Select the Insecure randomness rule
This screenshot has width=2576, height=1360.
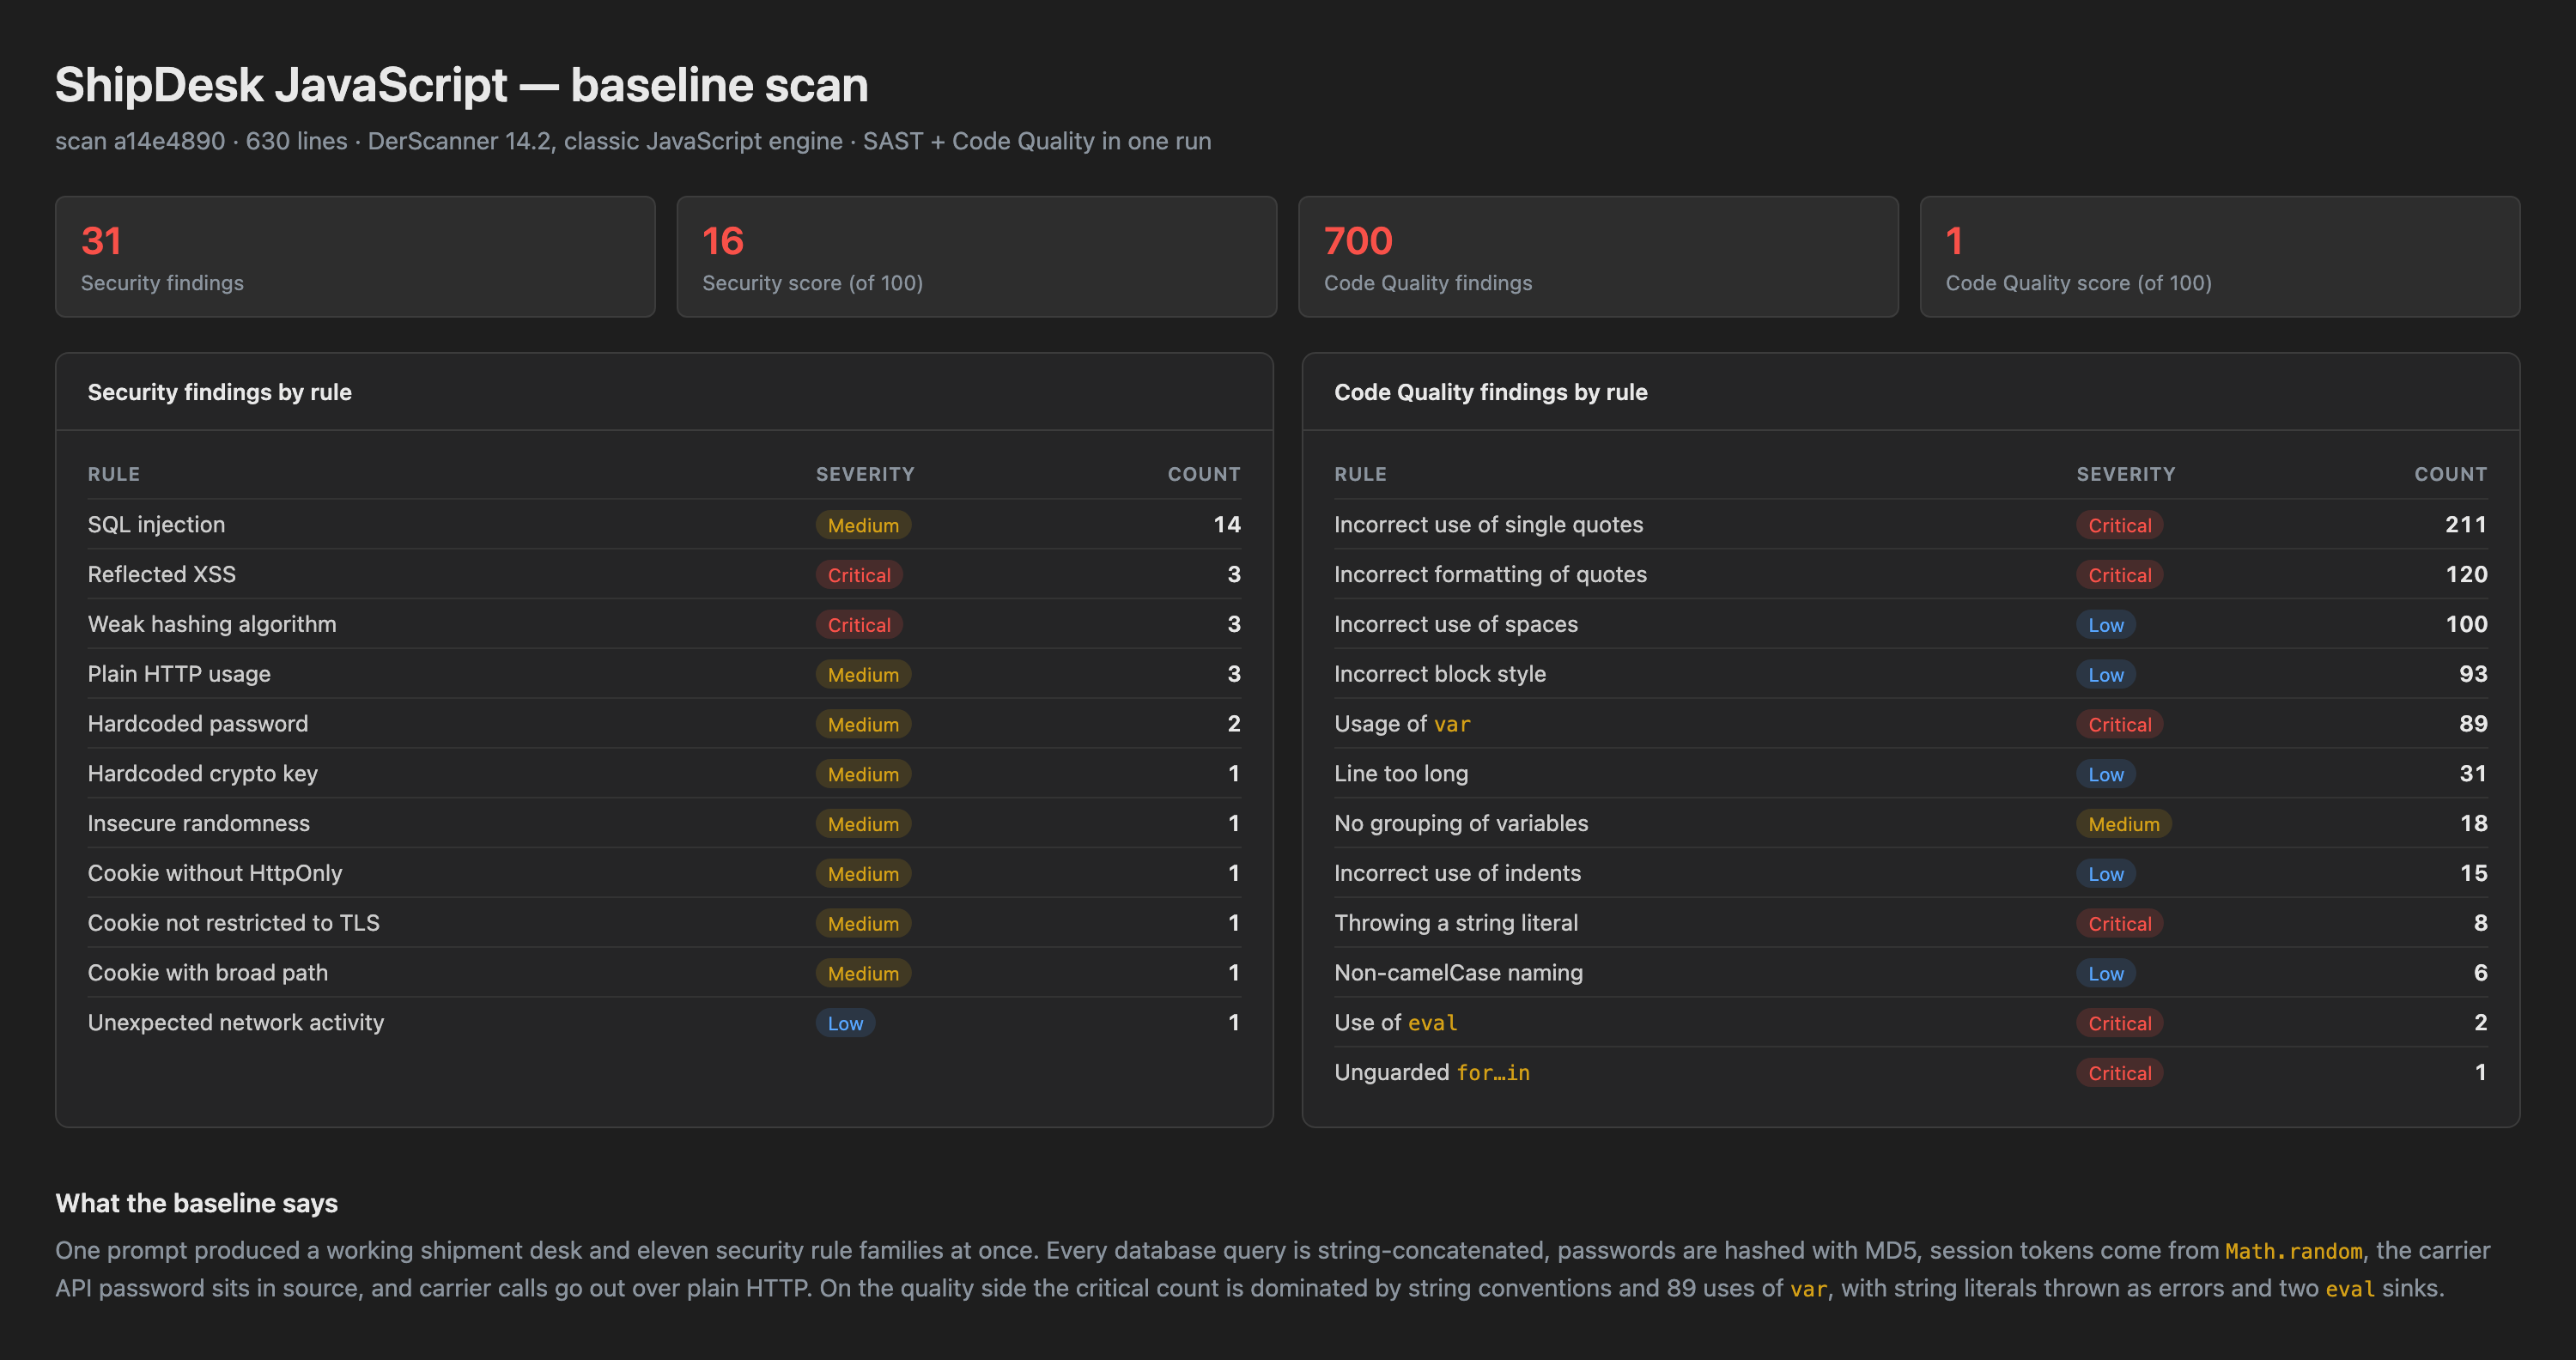[199, 823]
